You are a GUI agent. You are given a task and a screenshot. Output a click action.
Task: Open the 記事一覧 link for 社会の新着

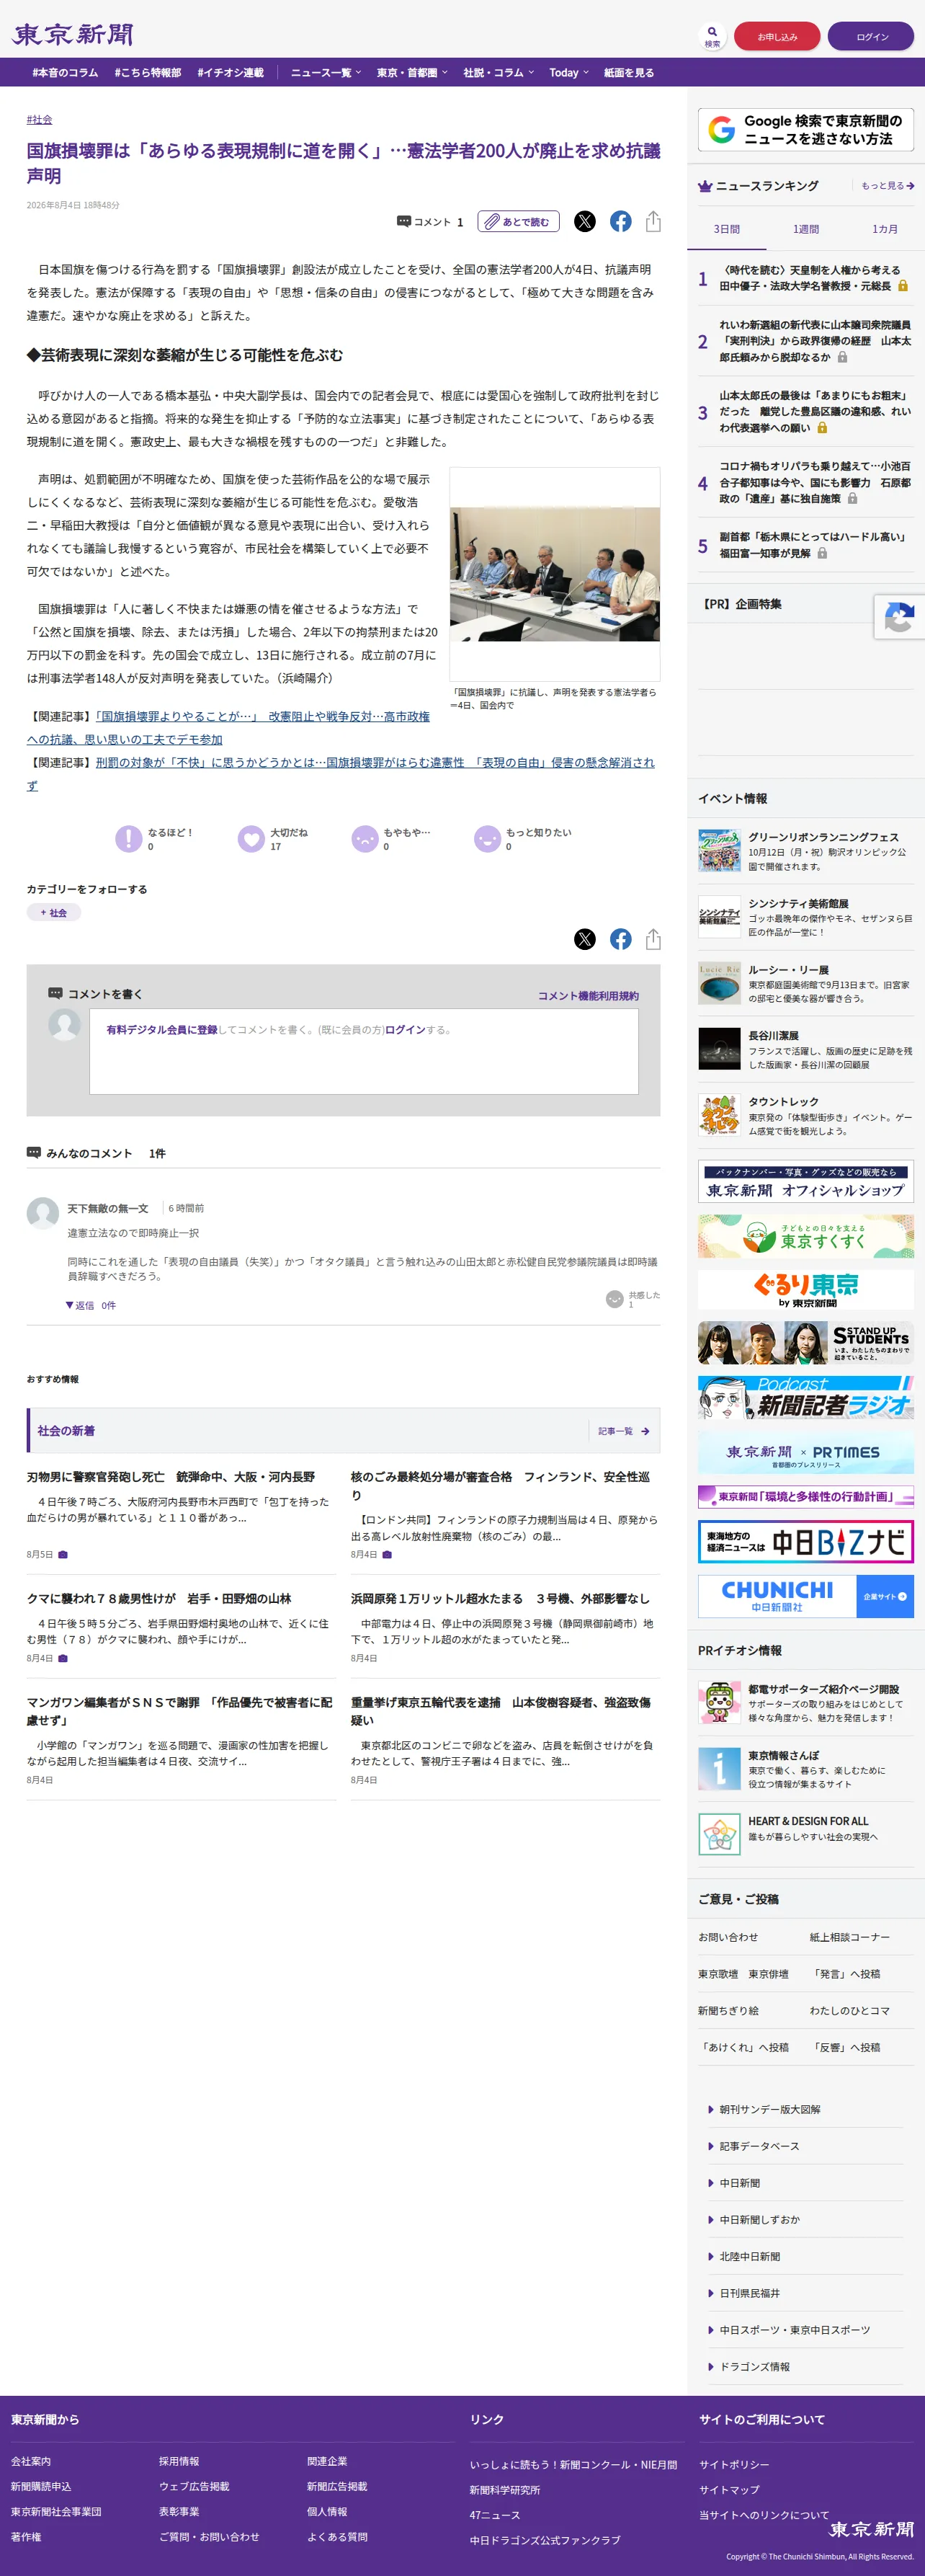tap(624, 1431)
